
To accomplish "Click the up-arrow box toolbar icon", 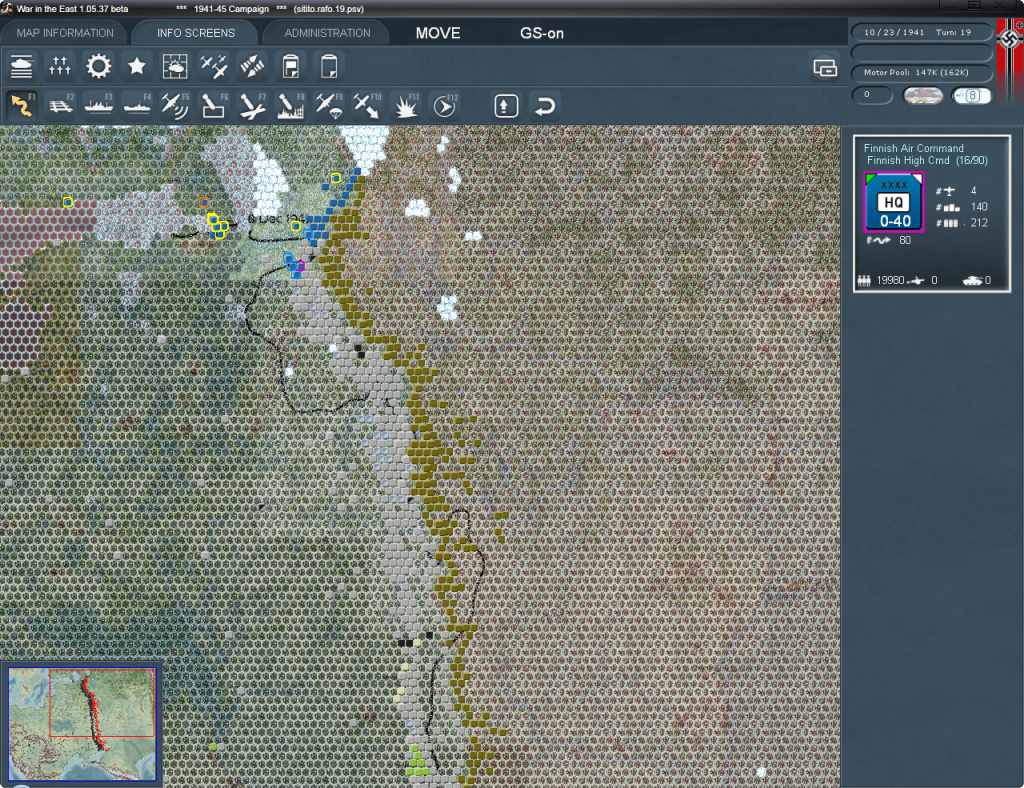I will (x=506, y=106).
